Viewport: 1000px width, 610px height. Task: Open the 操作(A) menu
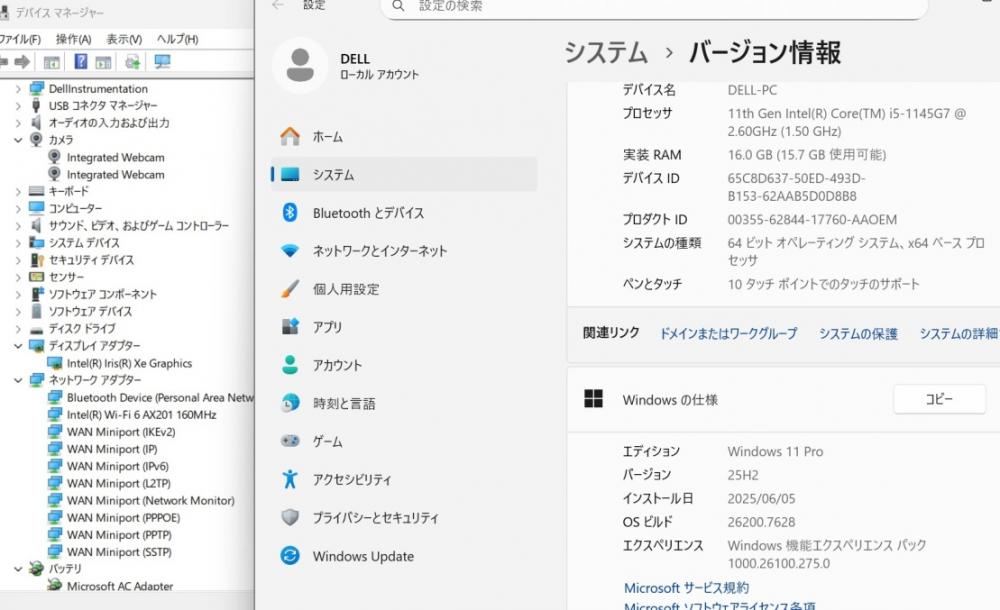click(73, 39)
